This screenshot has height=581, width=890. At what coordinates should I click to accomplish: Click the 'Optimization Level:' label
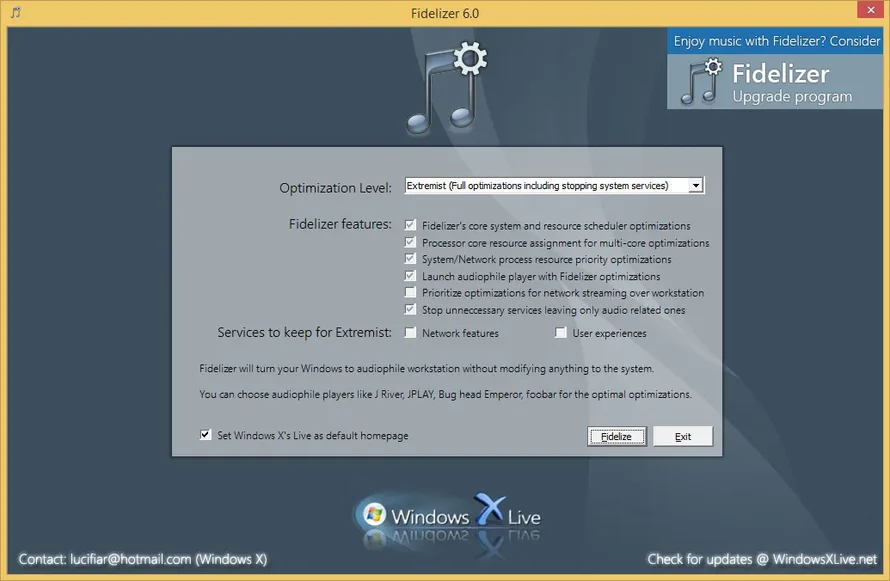(x=335, y=188)
